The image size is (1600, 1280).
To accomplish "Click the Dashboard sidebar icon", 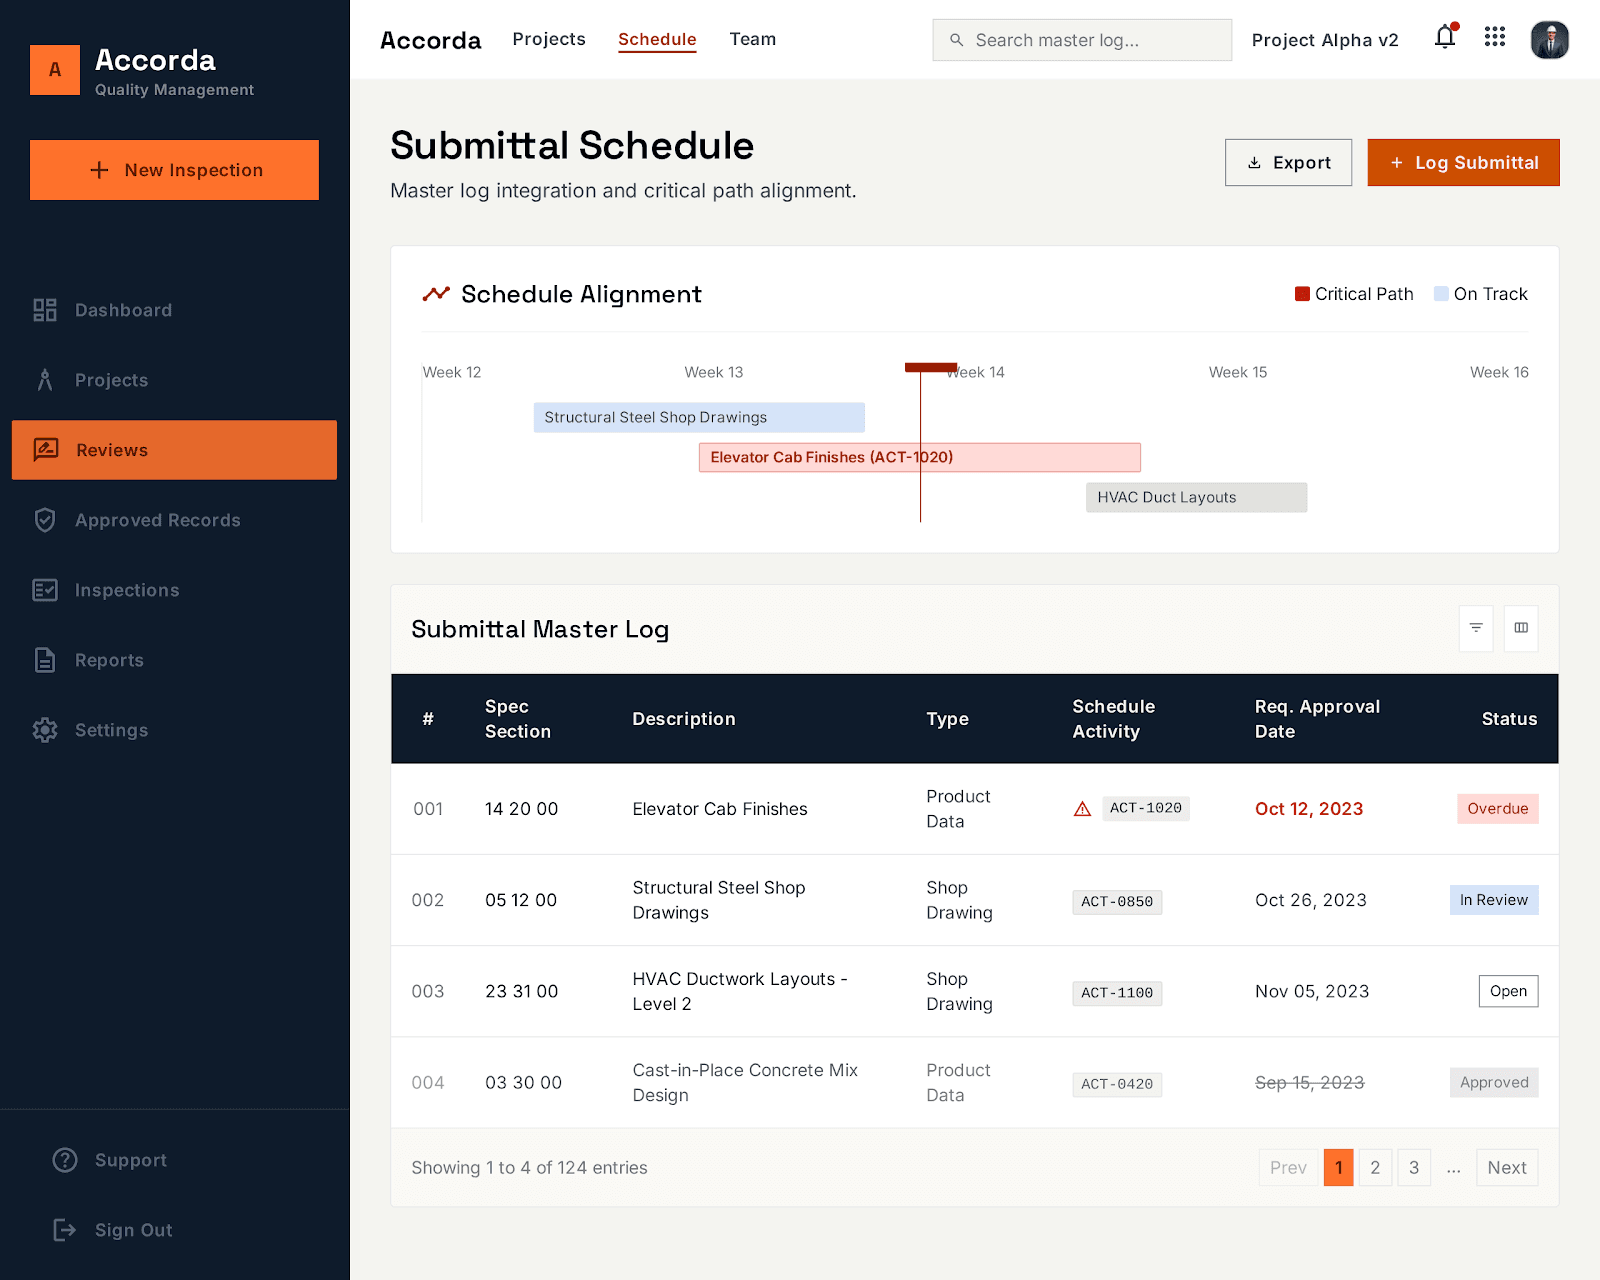I will 45,310.
